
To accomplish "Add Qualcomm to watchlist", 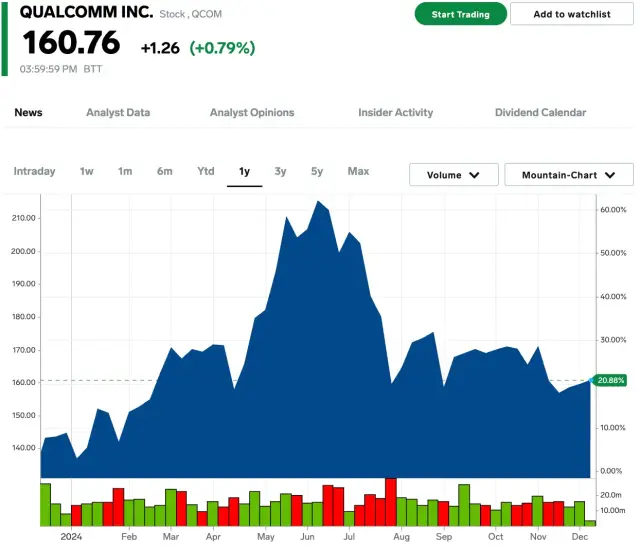I will [x=571, y=14].
